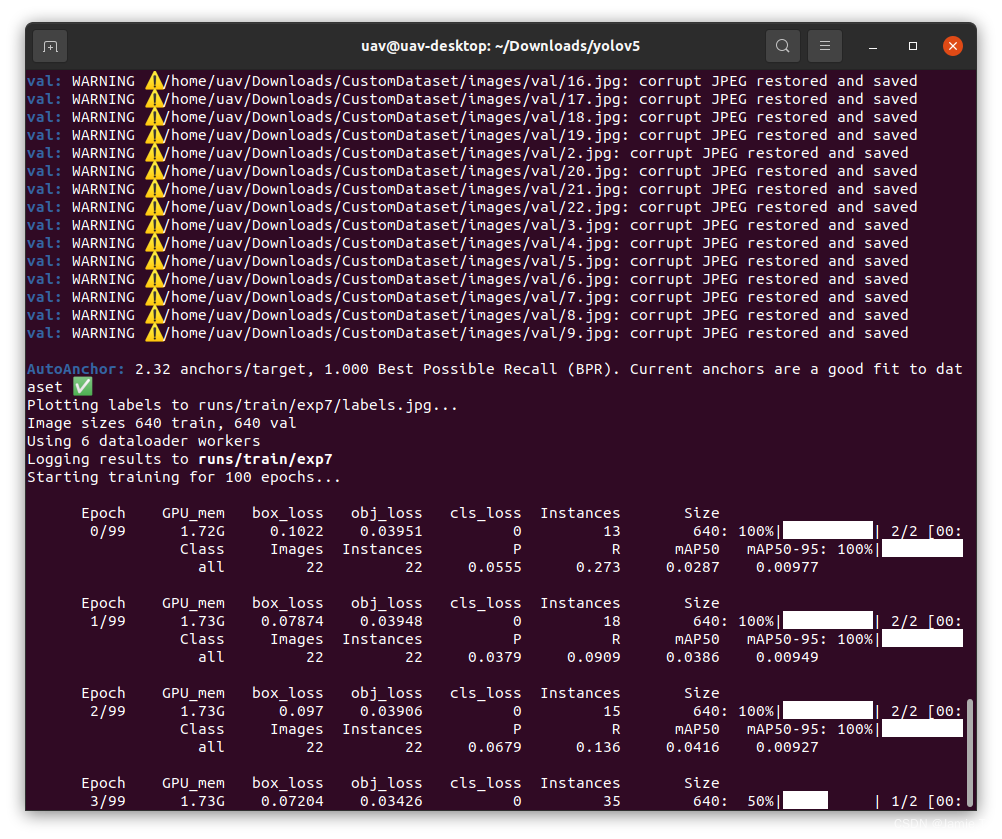Click recall value 0.136
The image size is (1002, 839).
[598, 748]
